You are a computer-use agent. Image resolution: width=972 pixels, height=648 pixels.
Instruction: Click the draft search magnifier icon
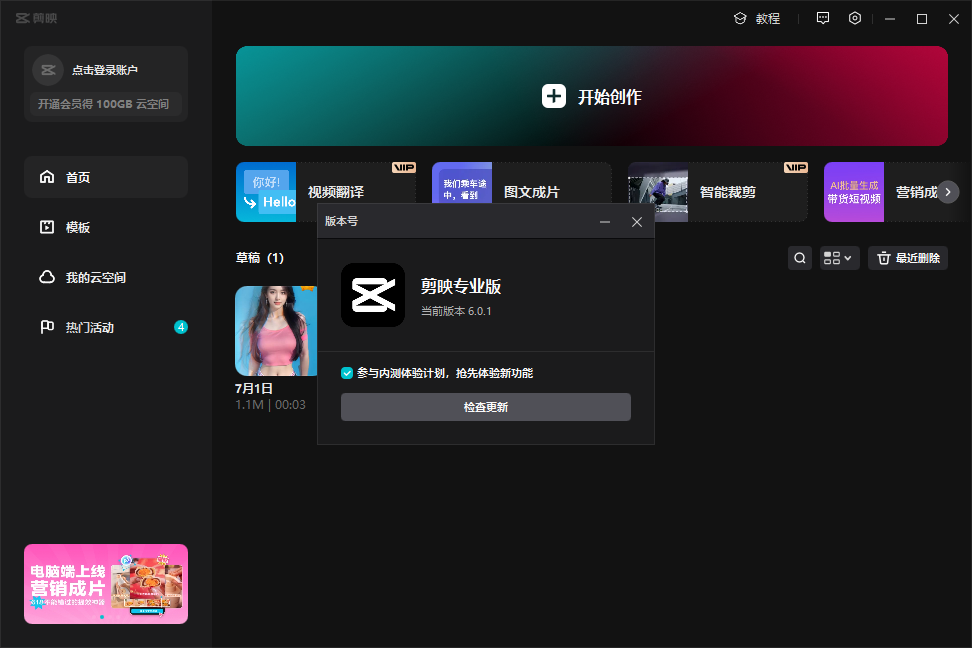800,258
